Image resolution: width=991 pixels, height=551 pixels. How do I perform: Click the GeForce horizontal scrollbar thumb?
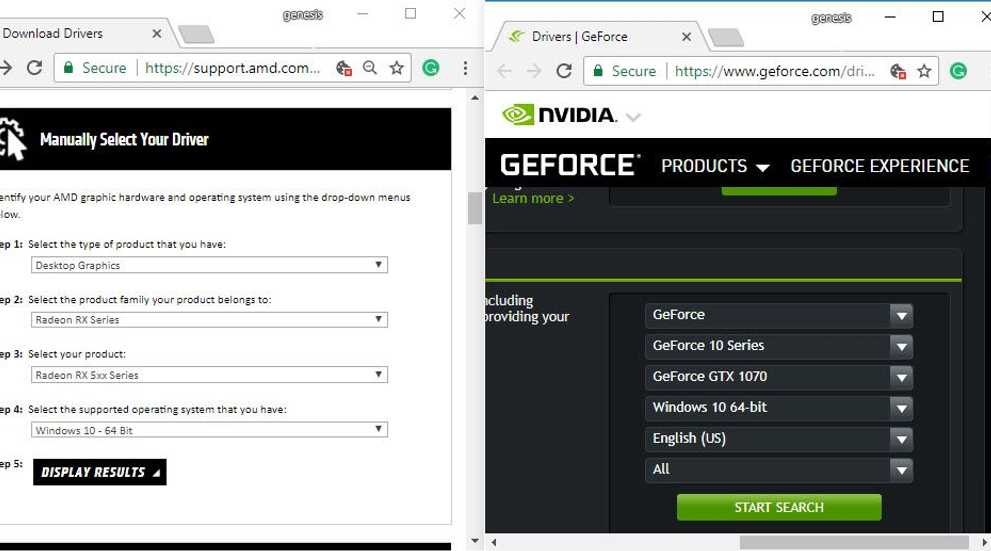point(854,542)
